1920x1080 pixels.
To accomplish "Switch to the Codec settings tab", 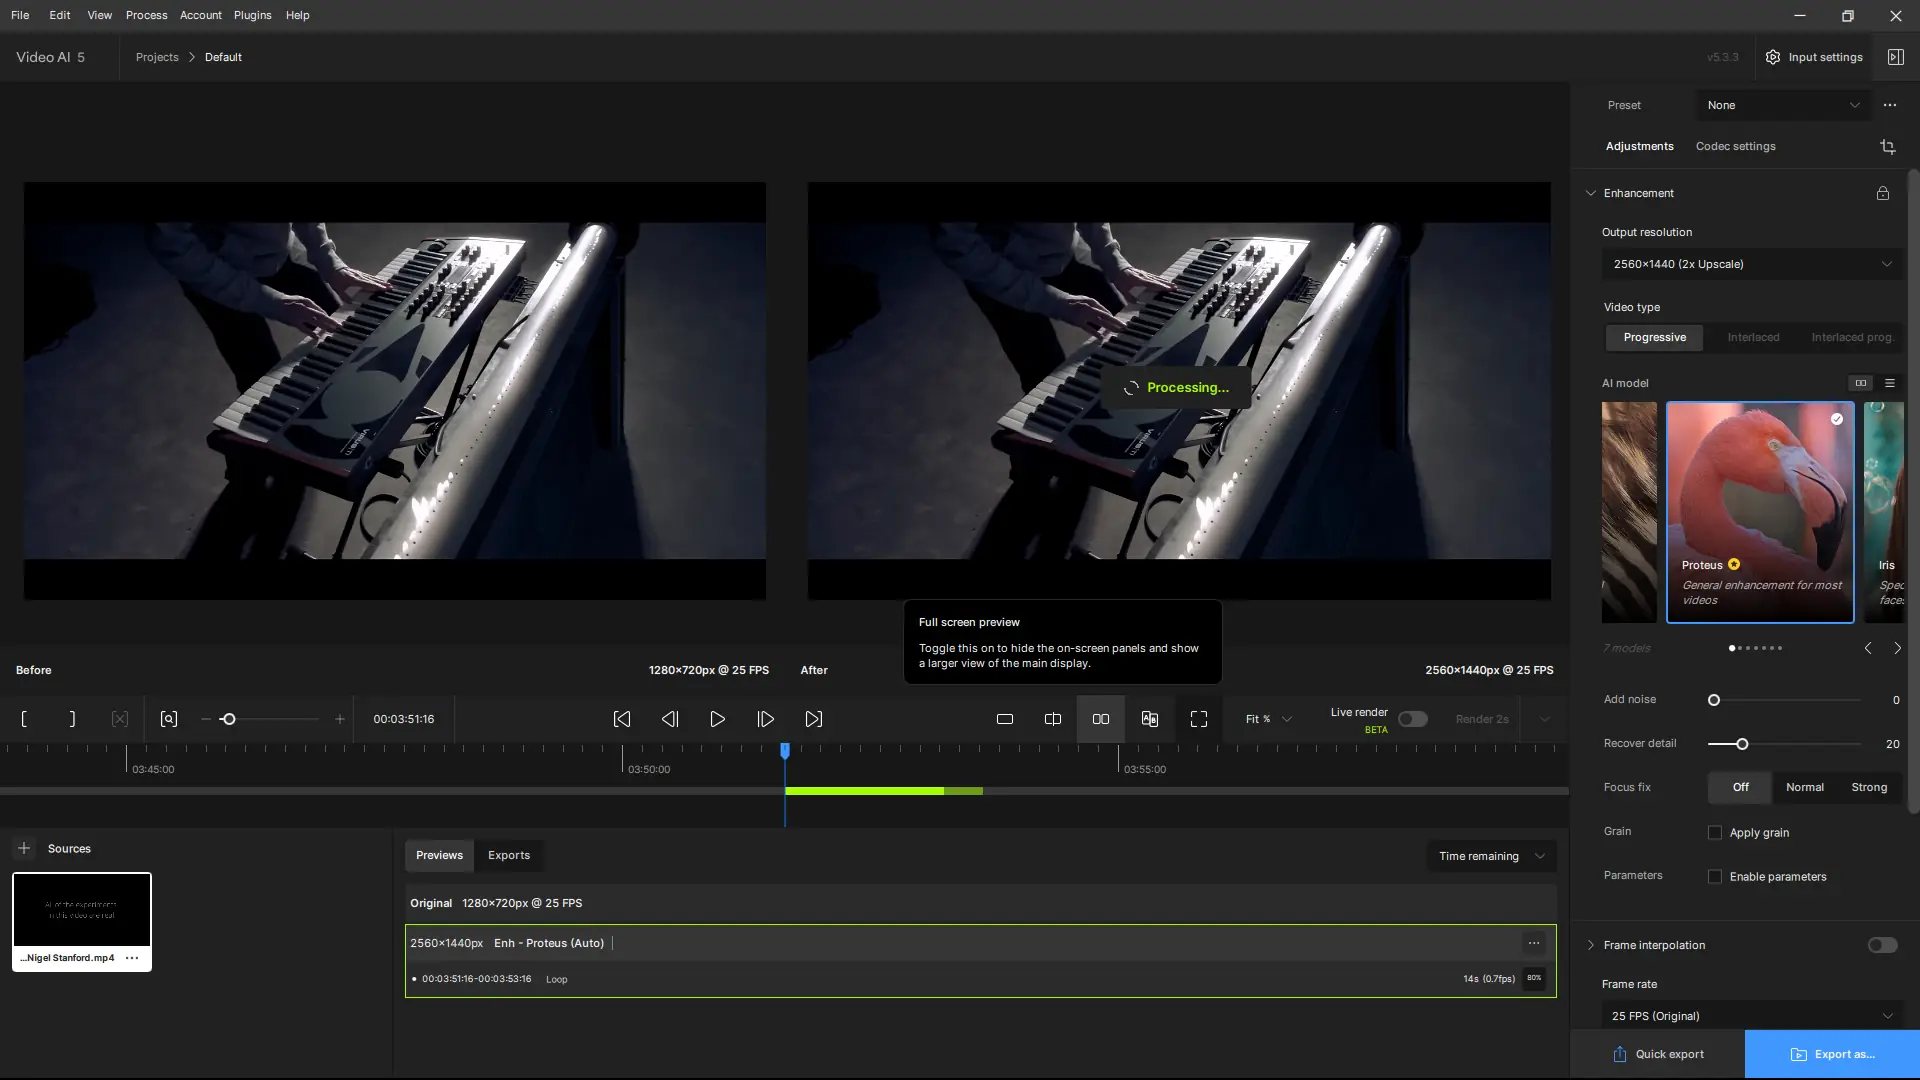I will 1735,146.
